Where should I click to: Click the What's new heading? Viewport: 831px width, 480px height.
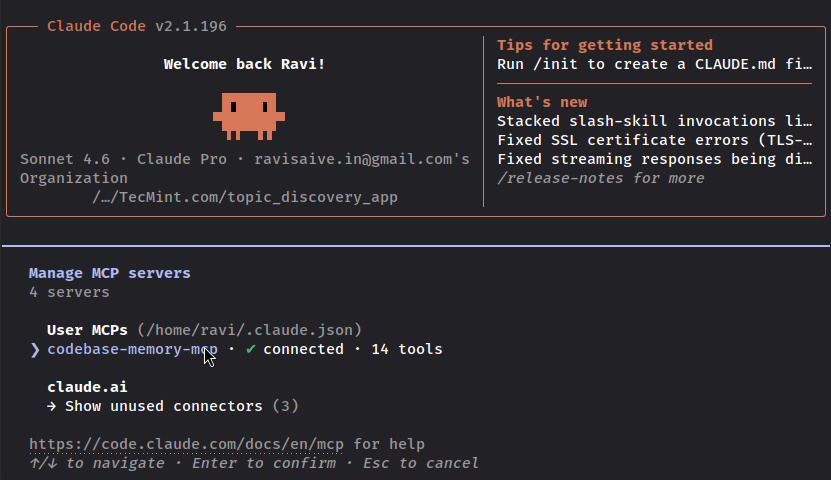pos(542,102)
